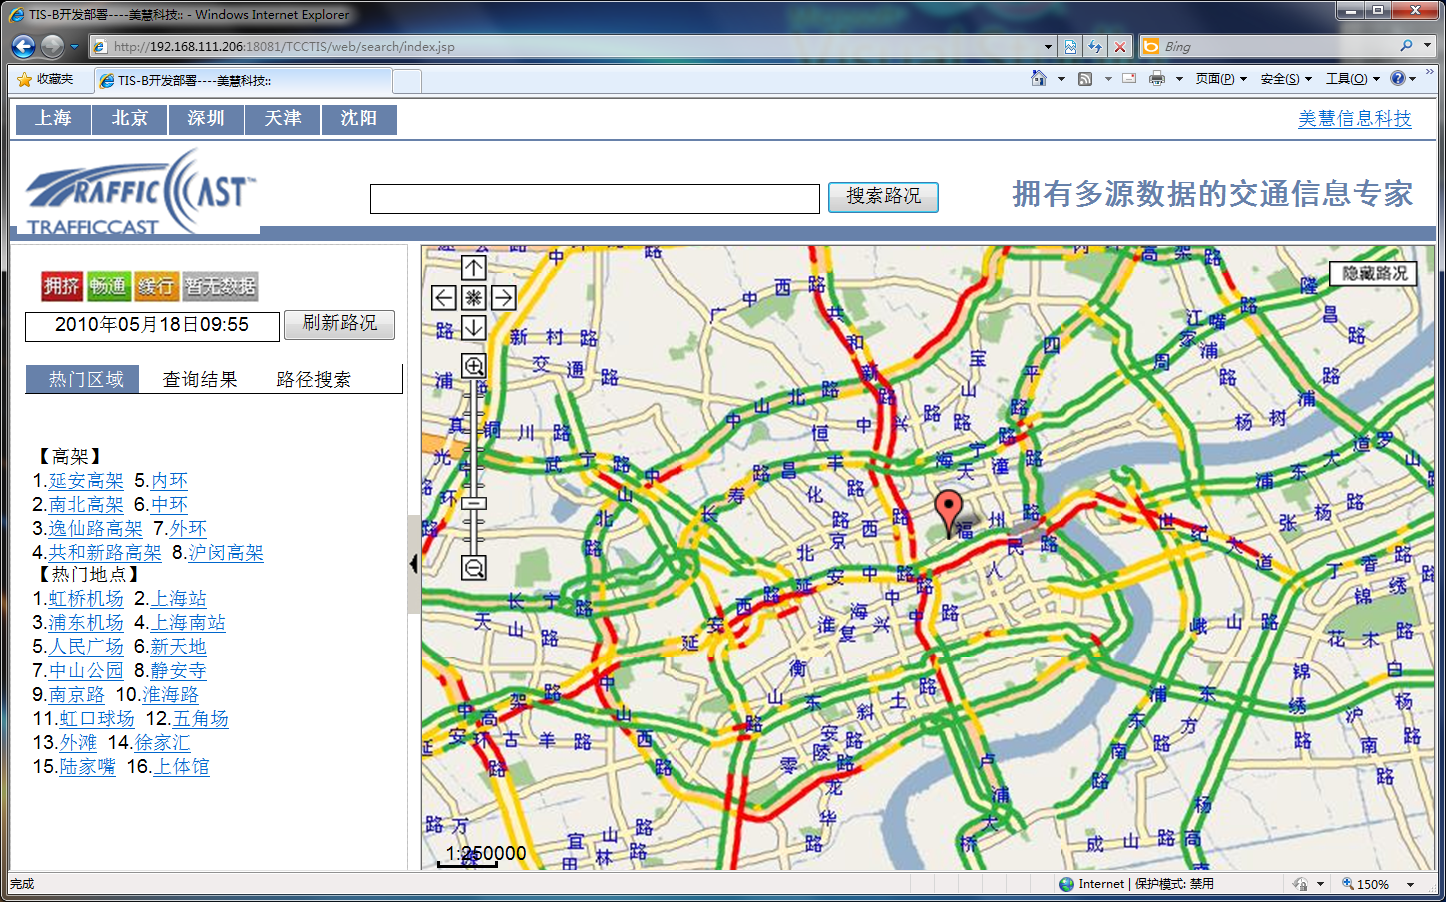Toggle the 隐藏路况 hide-traffic button
The image size is (1446, 902).
[x=1374, y=273]
